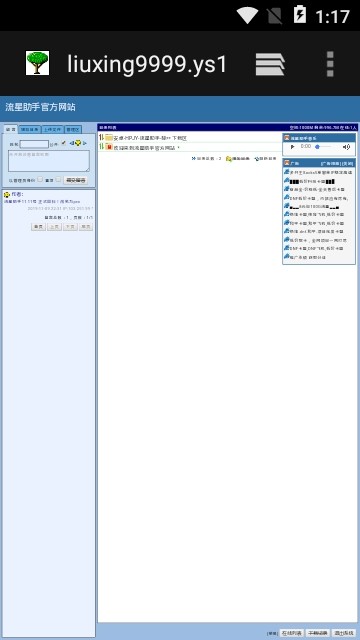Click the rightmost button in bottom bar
Viewport: 360px width, 640px height.
pos(344,633)
